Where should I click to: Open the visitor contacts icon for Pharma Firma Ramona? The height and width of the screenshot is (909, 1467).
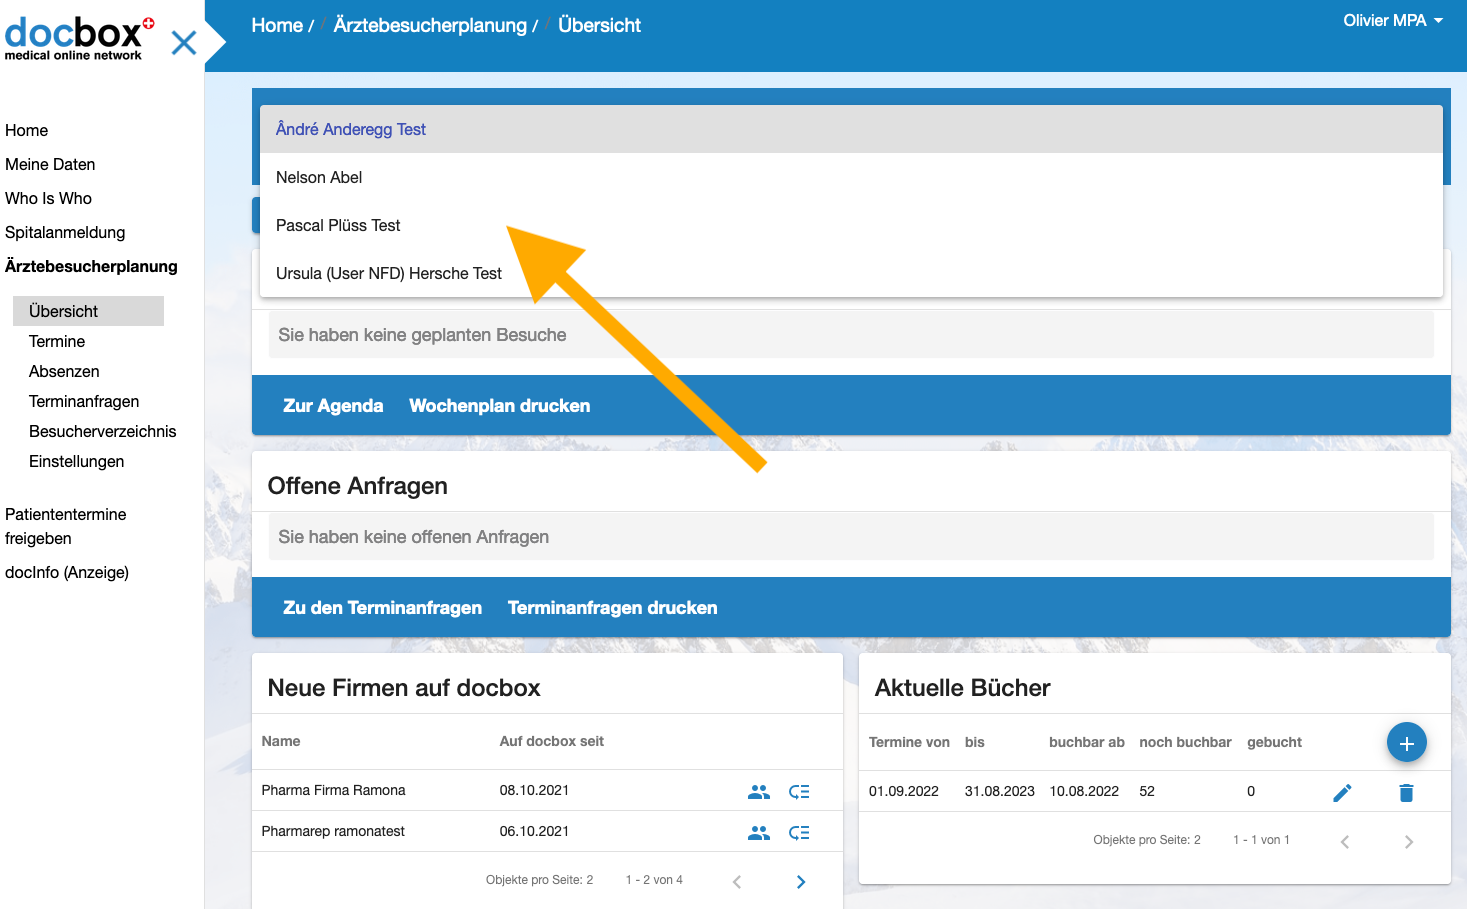(759, 790)
